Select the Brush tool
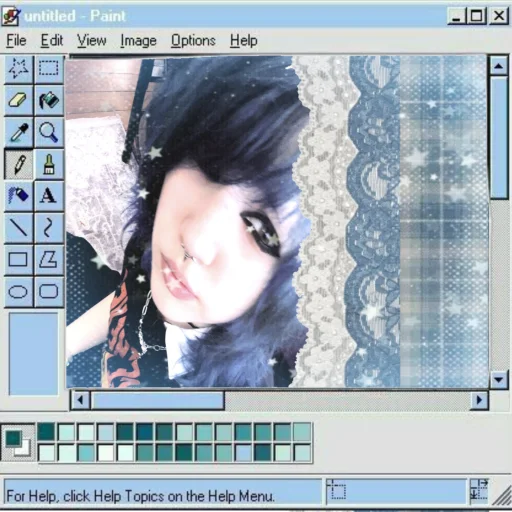512x512 pixels. coord(49,164)
